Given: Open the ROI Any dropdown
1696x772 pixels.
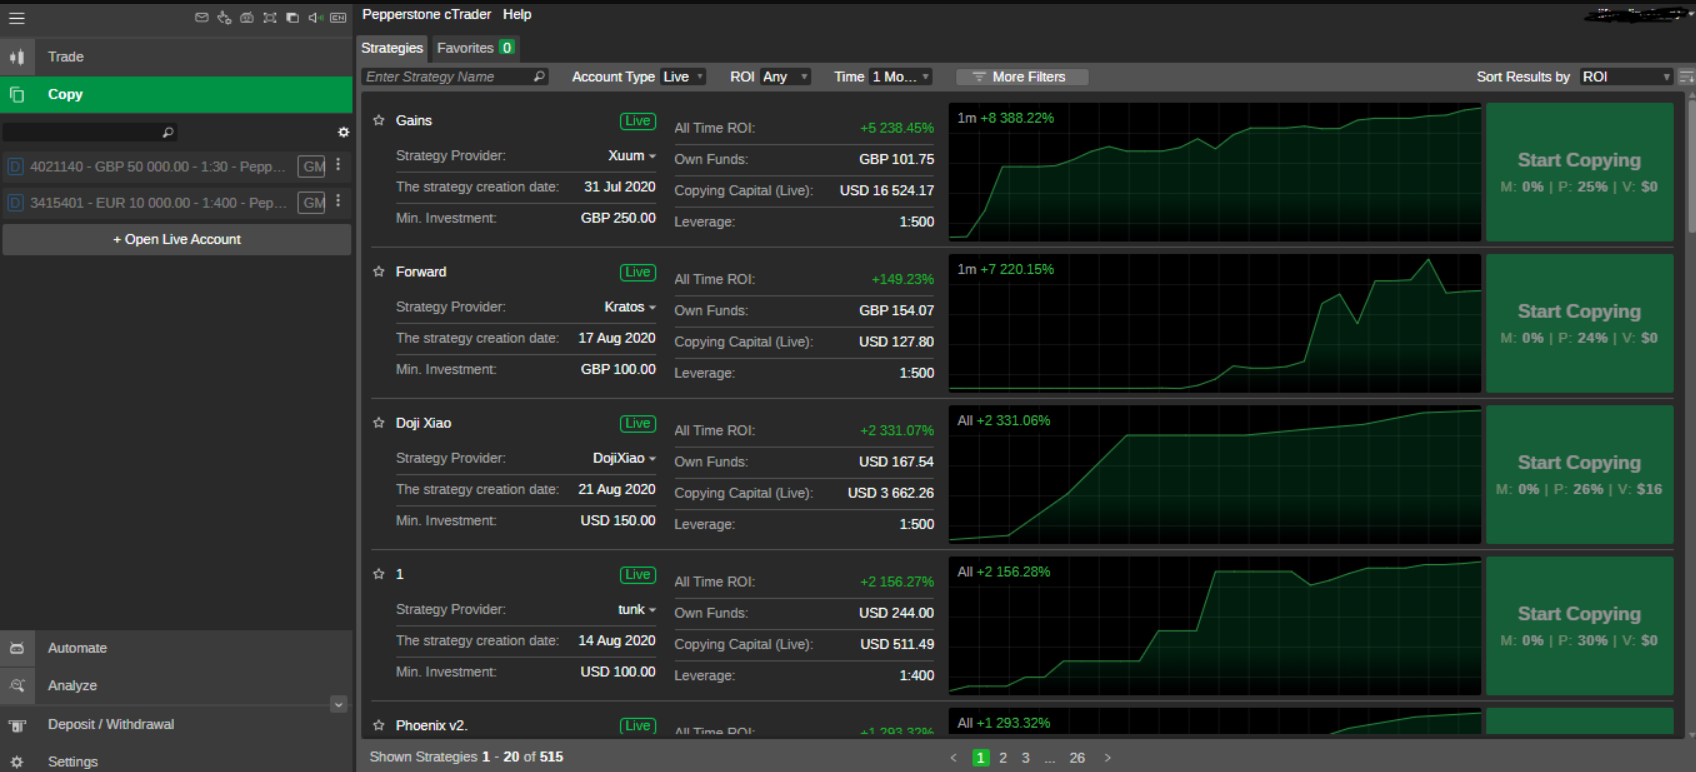Looking at the screenshot, I should [785, 76].
